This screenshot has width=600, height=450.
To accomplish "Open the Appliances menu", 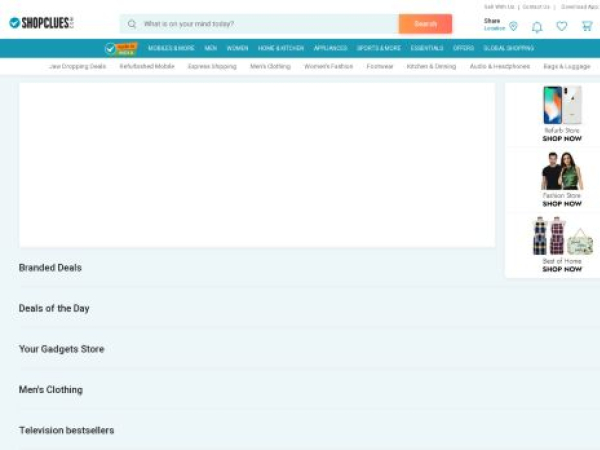I will tap(330, 48).
